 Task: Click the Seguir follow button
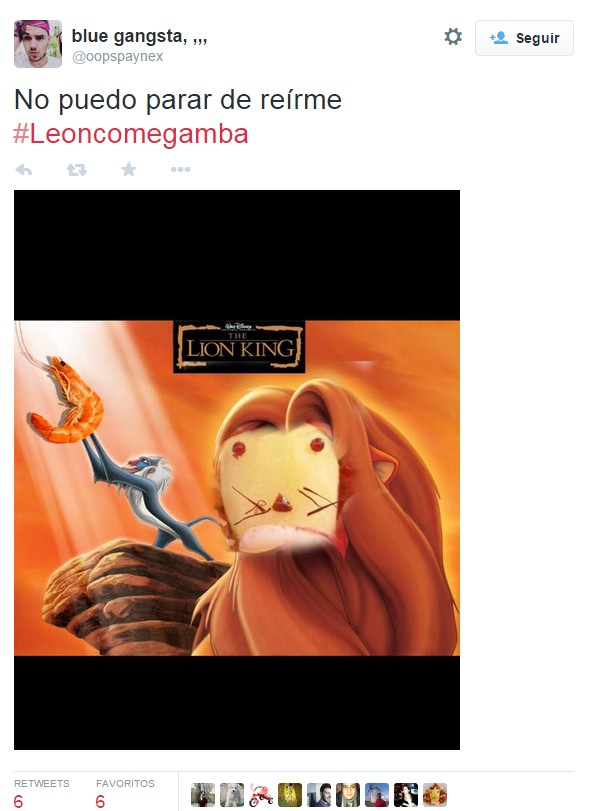524,38
